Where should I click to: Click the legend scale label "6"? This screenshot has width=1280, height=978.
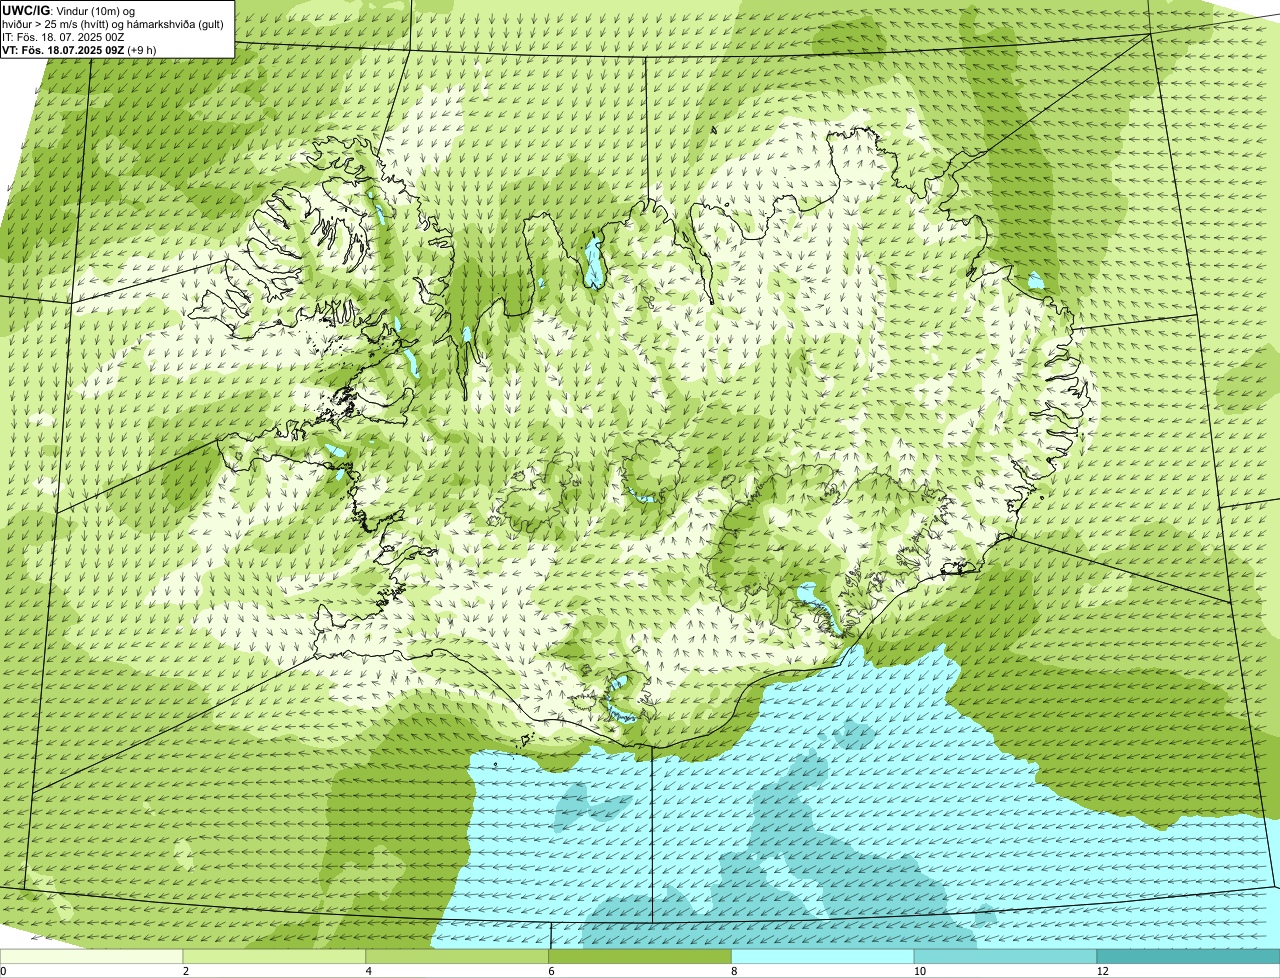[x=550, y=971]
